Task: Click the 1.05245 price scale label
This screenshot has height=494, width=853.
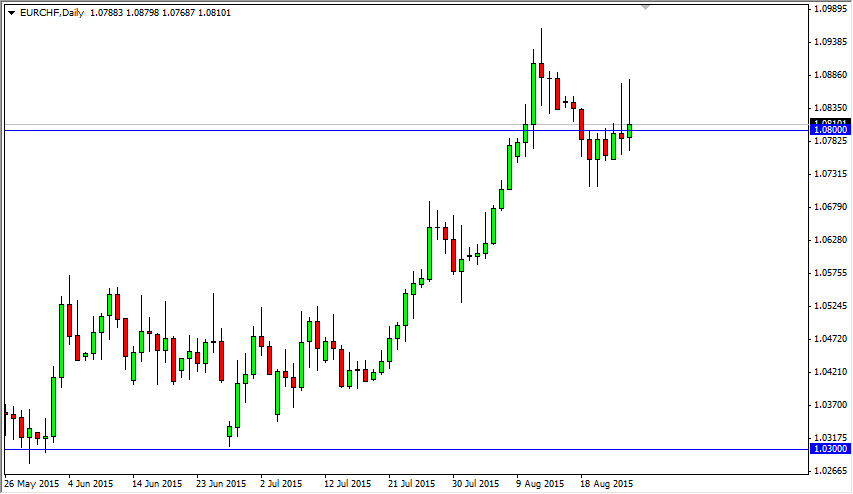Action: click(831, 306)
